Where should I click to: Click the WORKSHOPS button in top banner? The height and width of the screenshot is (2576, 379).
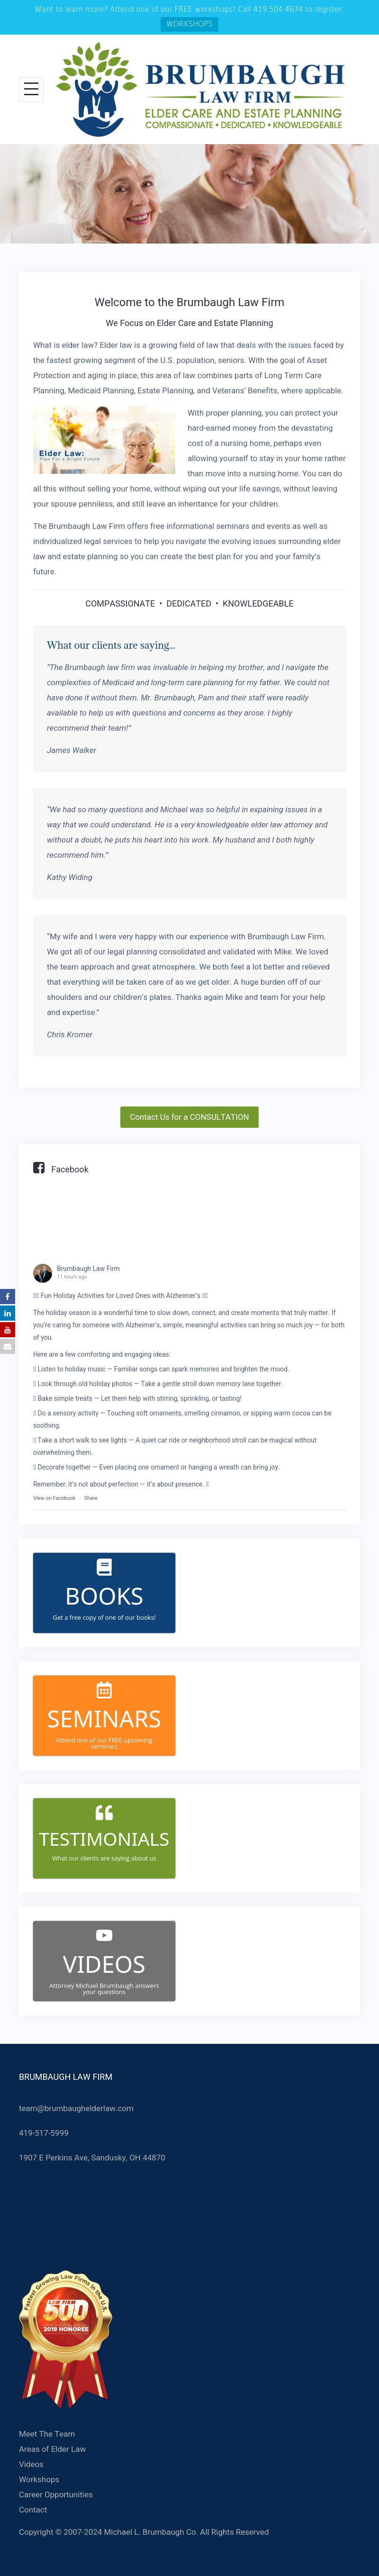click(189, 24)
